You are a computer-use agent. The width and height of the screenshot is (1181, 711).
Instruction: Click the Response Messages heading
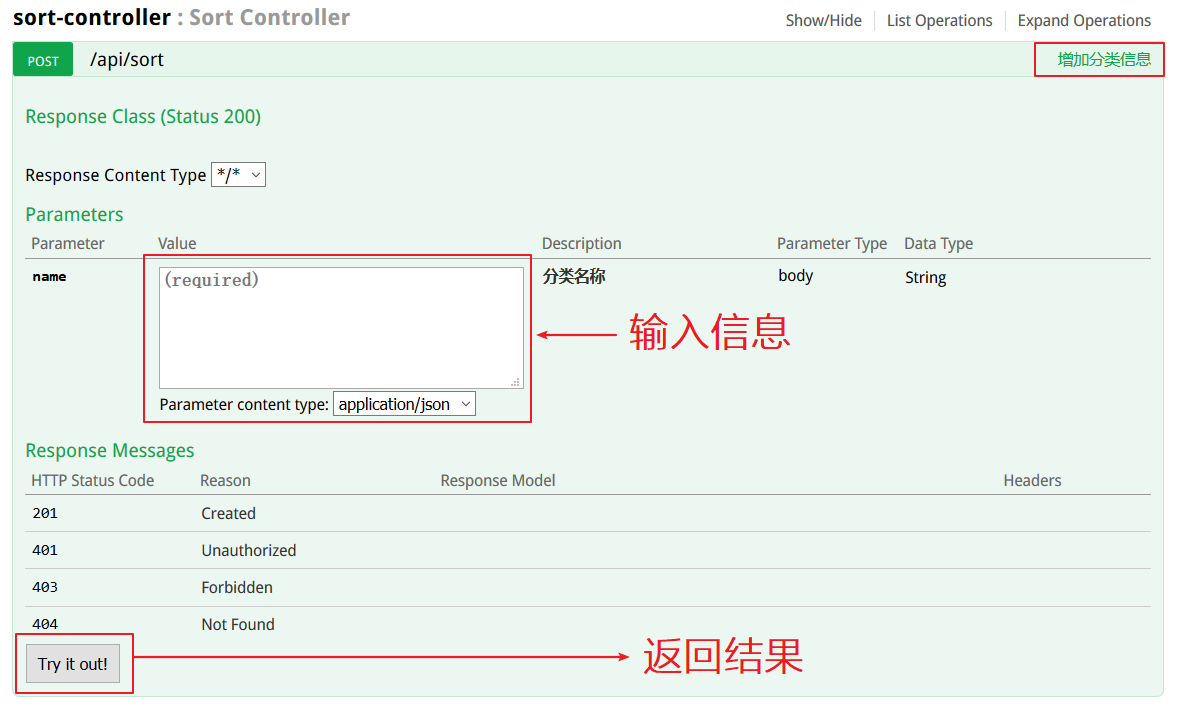coord(110,450)
